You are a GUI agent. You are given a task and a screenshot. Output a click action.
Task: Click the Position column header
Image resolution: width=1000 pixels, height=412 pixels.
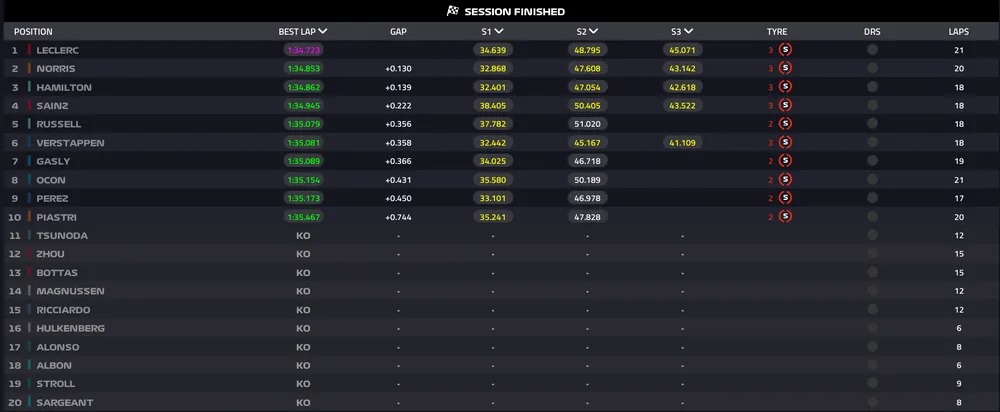coord(33,31)
